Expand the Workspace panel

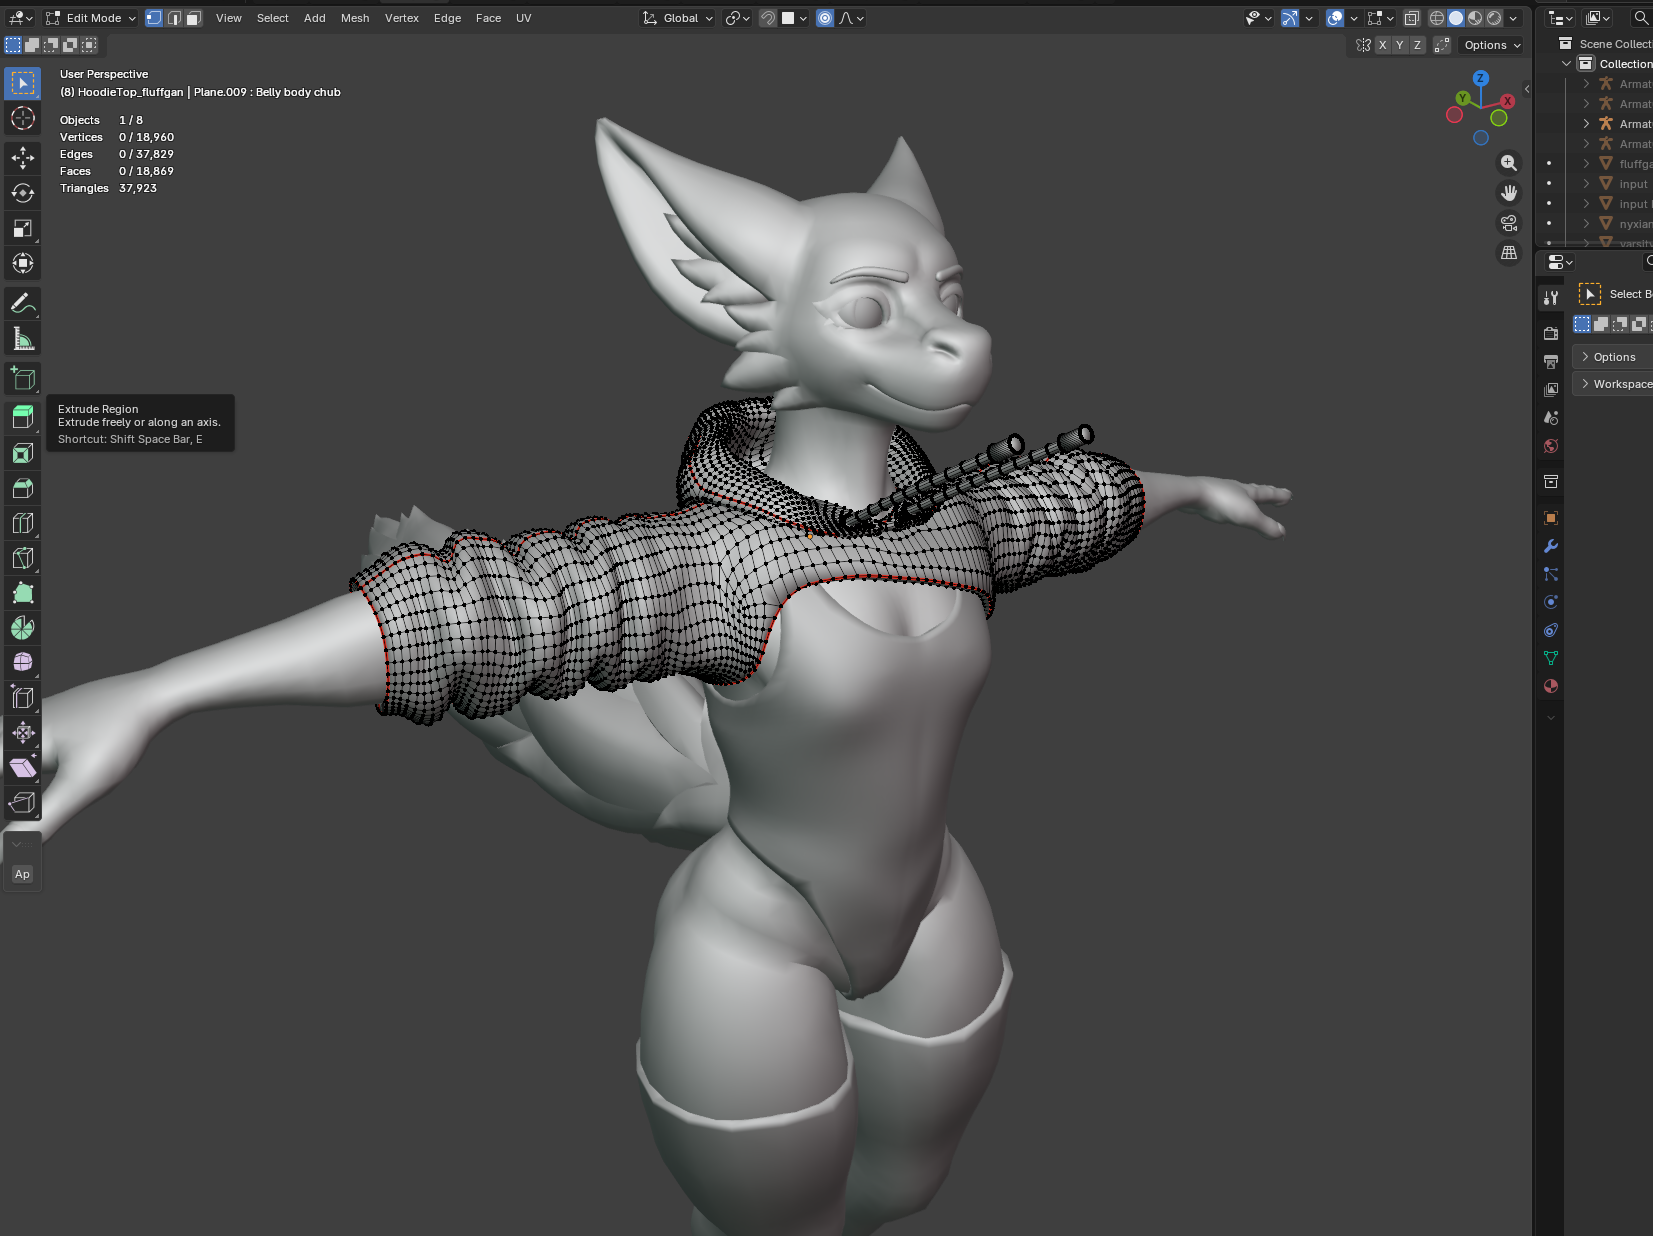1614,384
